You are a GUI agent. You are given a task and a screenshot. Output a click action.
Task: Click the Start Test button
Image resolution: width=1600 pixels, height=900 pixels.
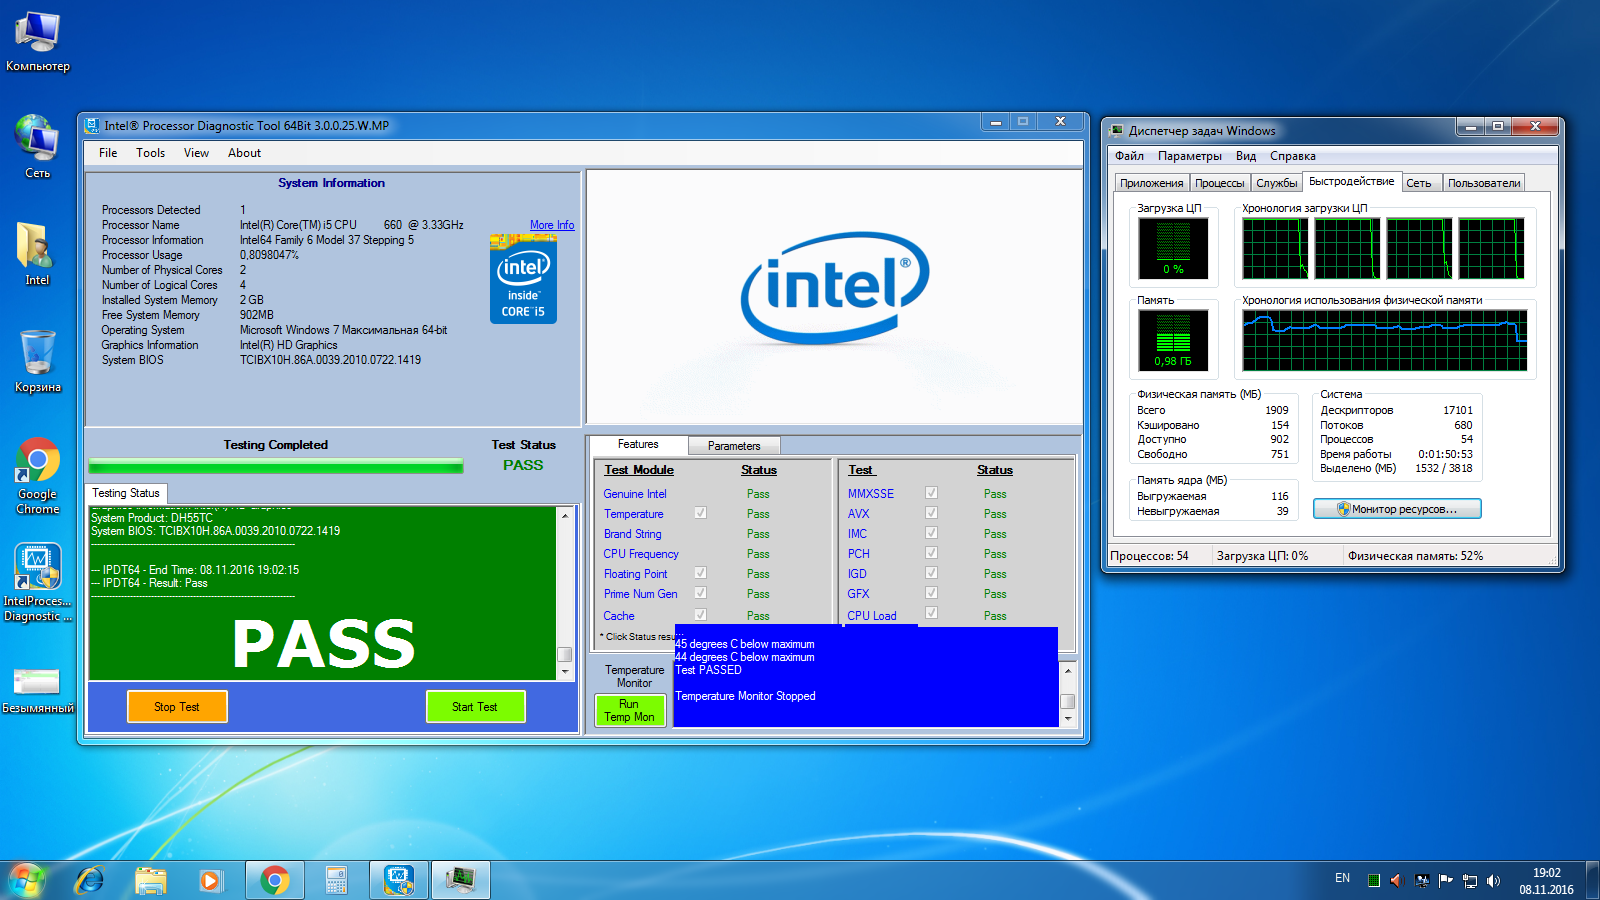click(x=475, y=707)
